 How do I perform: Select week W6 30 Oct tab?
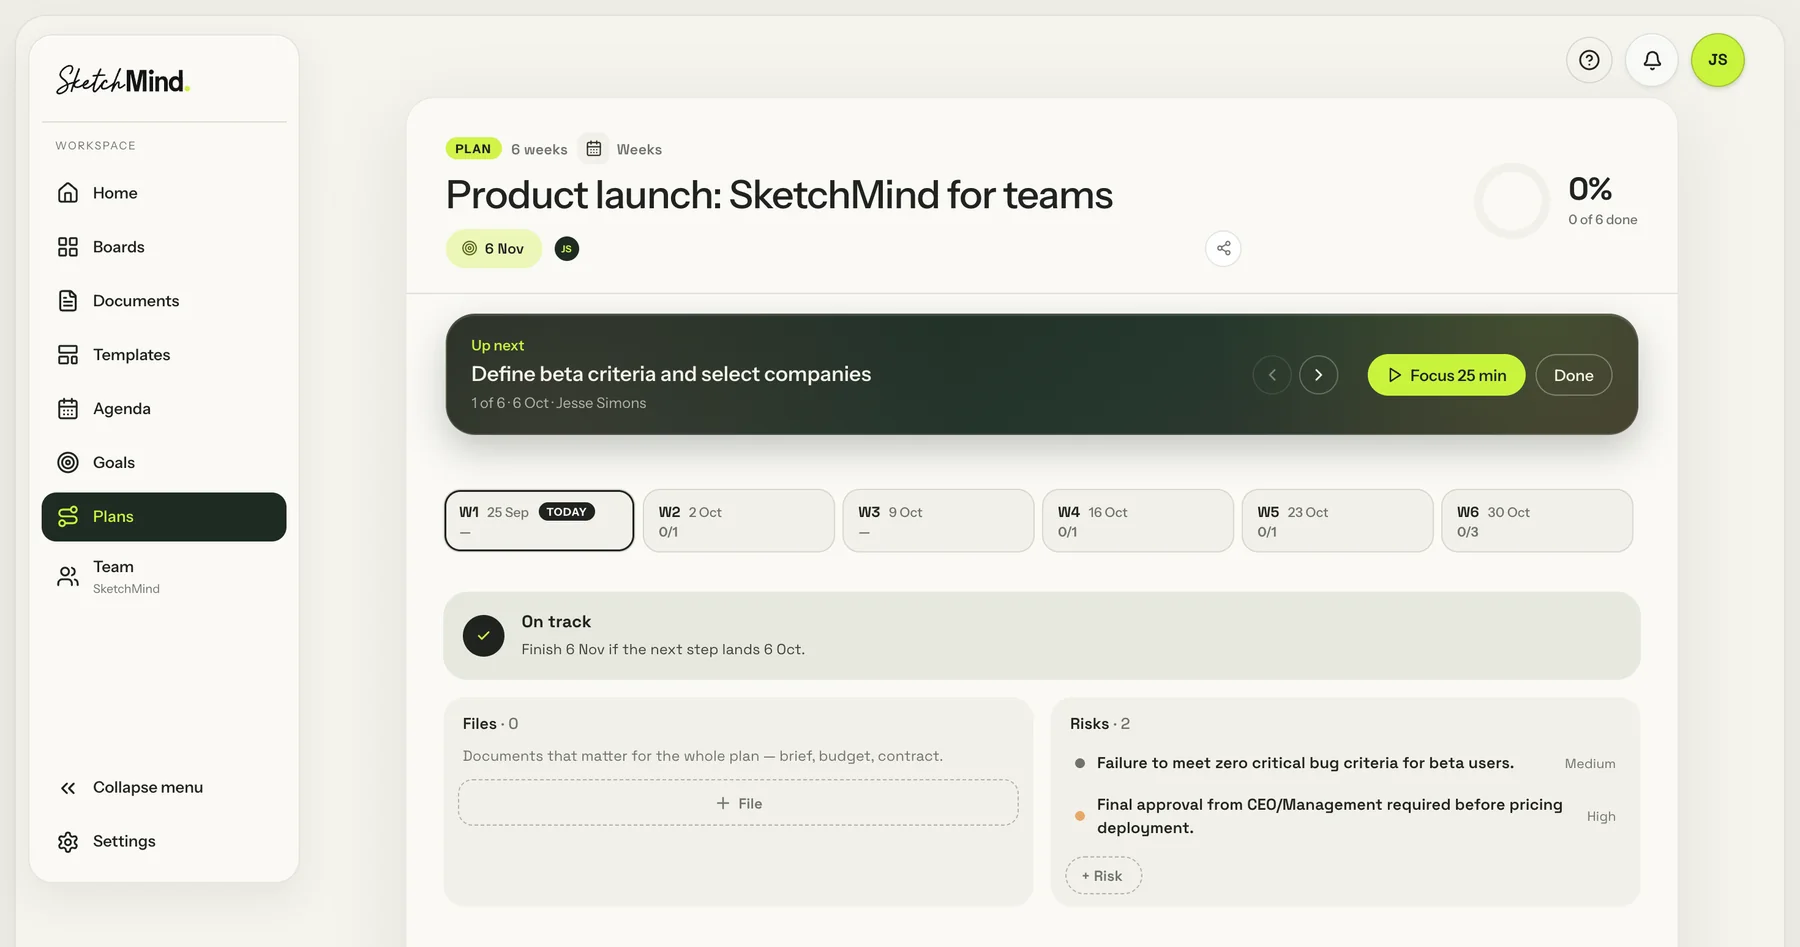coord(1537,520)
